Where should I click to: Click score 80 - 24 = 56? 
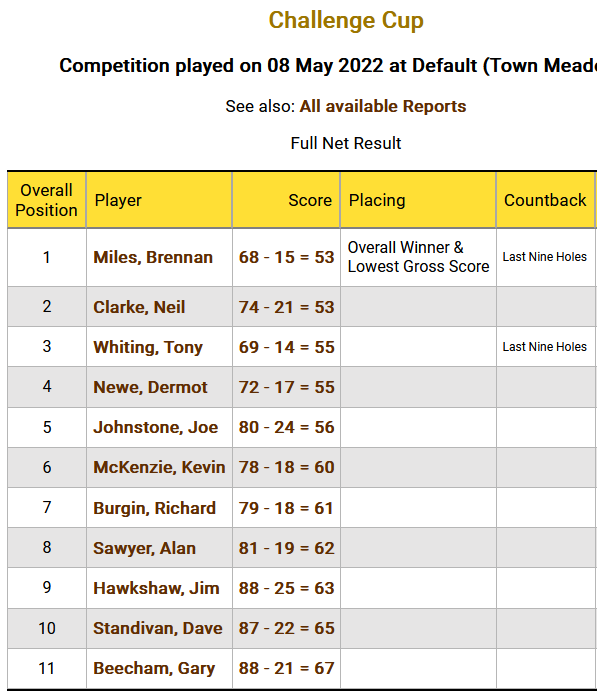[286, 427]
